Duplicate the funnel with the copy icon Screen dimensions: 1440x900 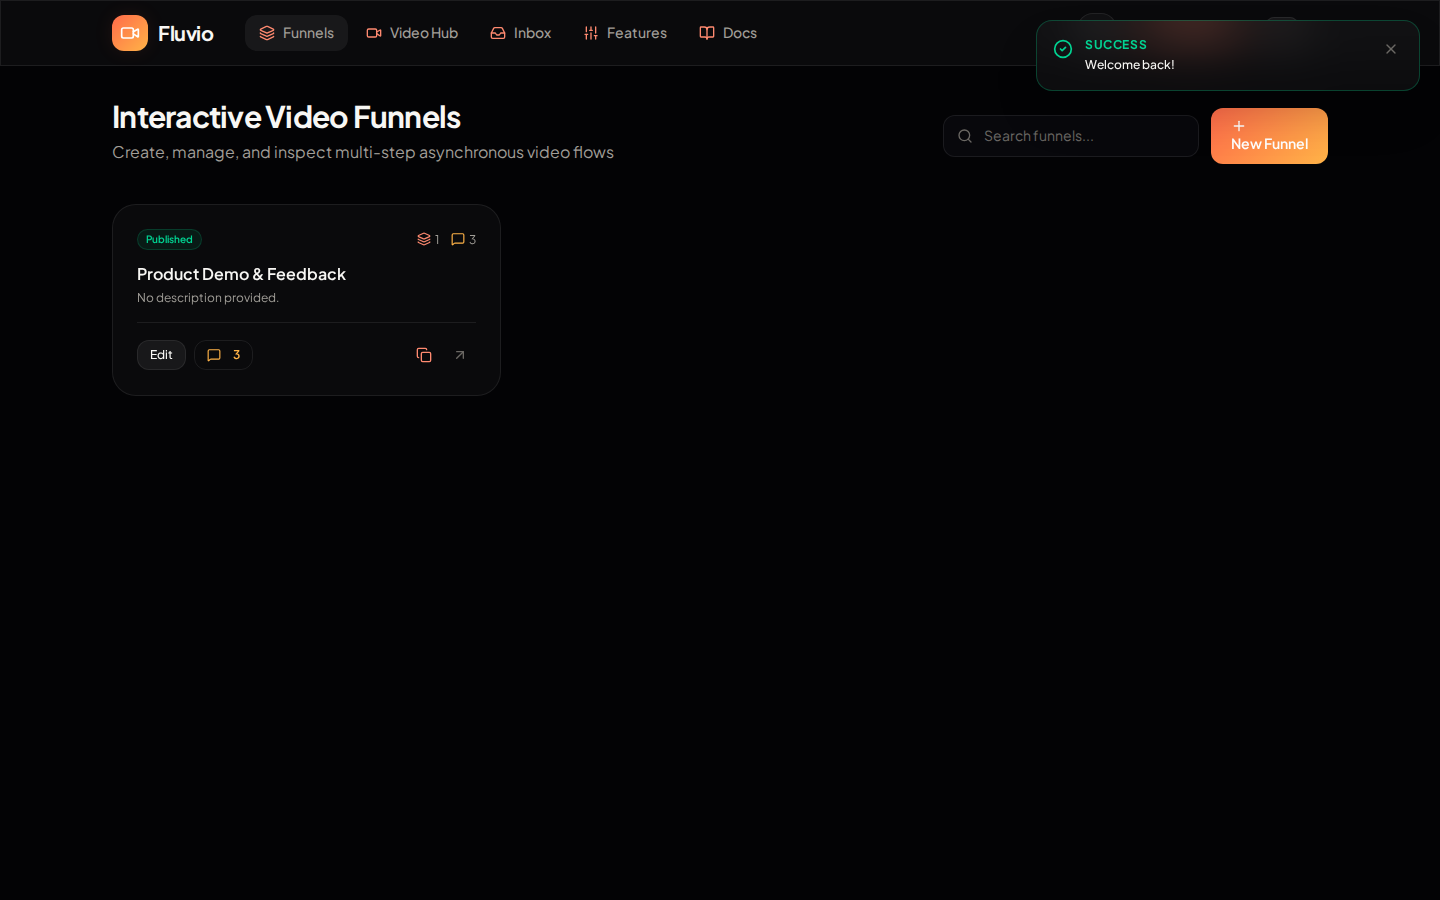pos(424,355)
